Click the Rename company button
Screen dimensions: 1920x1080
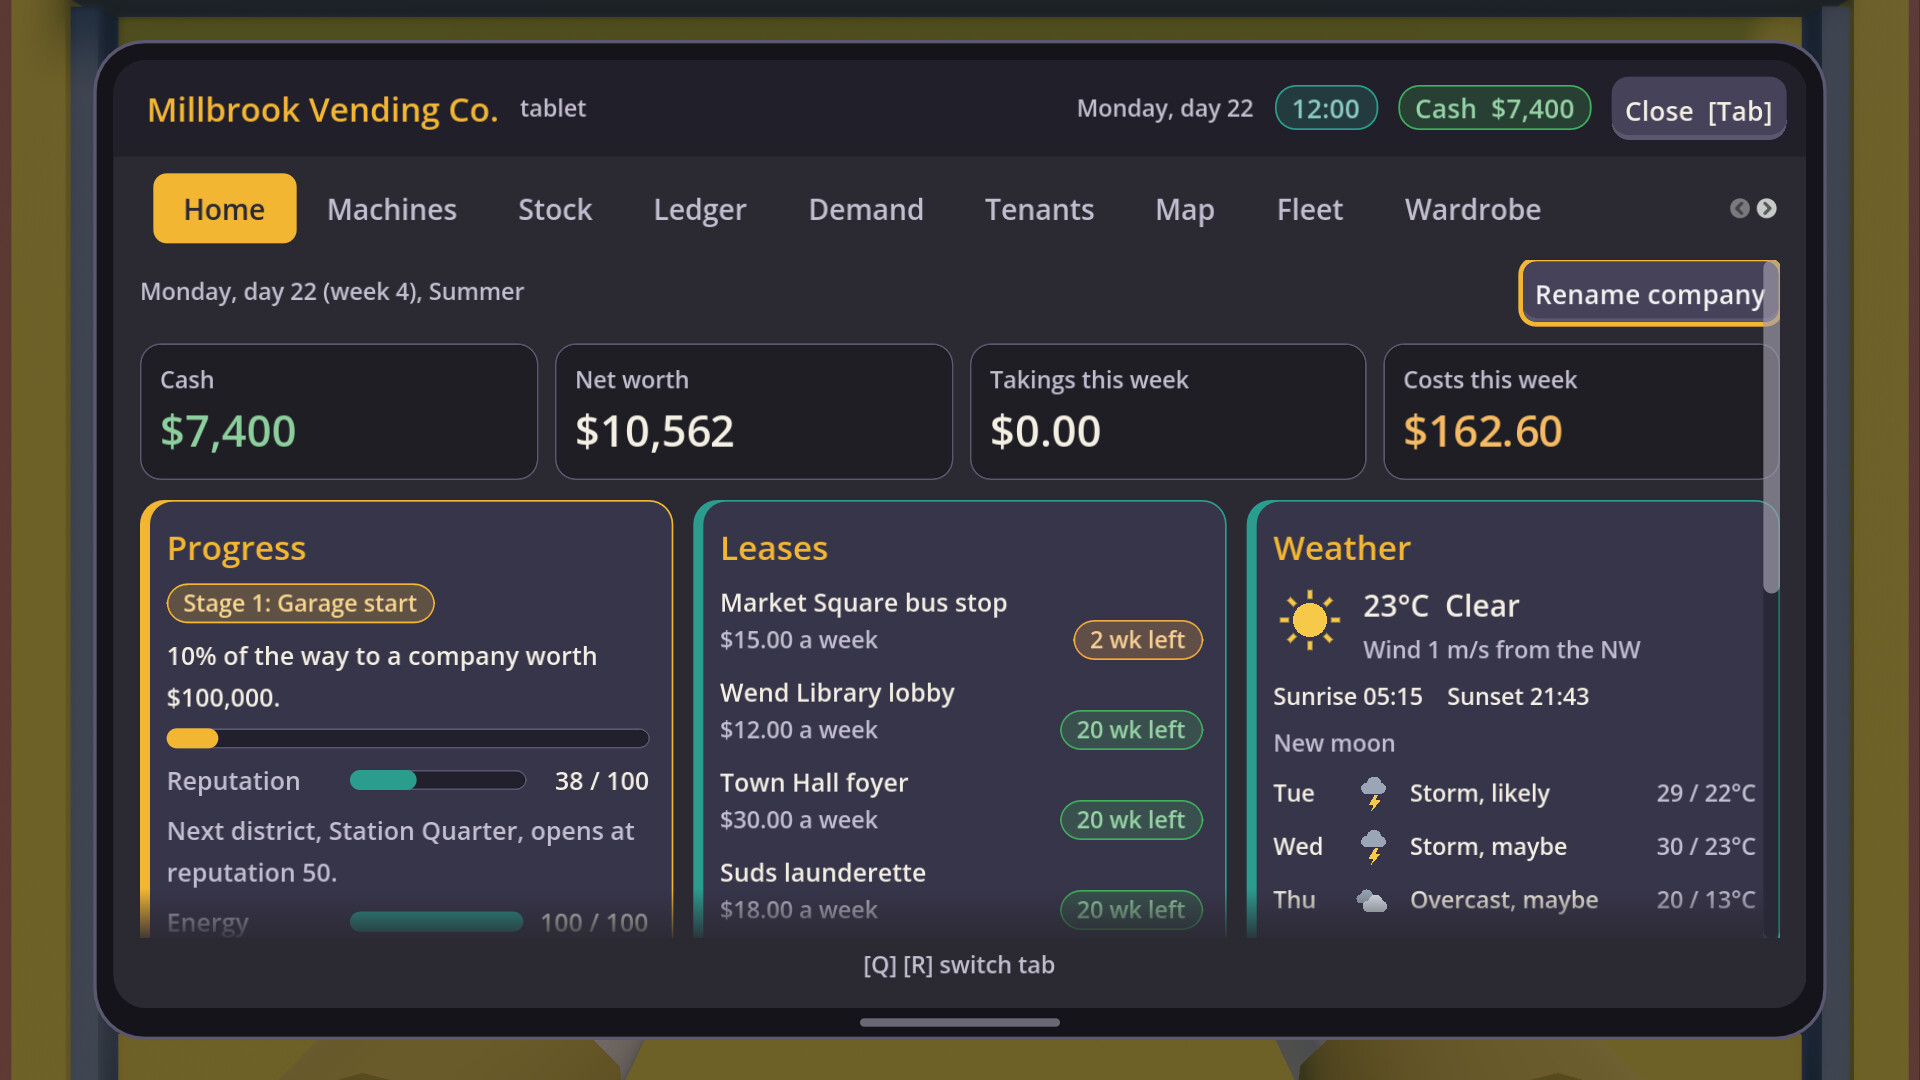tap(1649, 294)
